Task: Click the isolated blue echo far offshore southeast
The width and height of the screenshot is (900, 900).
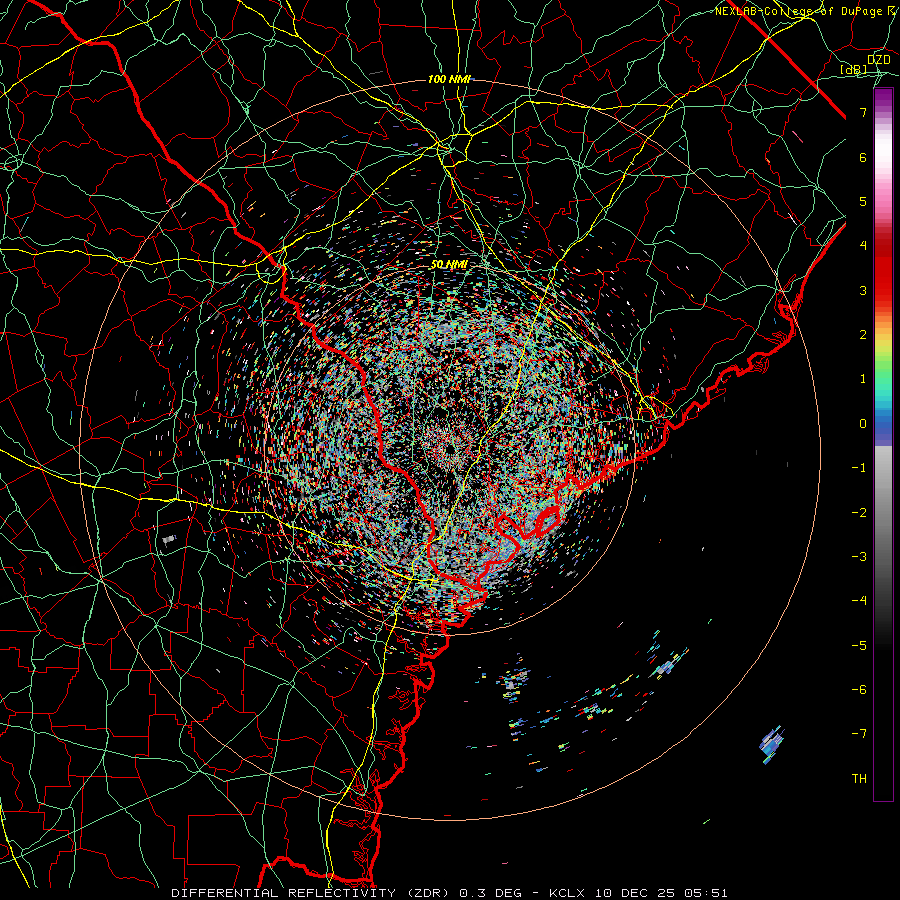Action: (x=772, y=744)
